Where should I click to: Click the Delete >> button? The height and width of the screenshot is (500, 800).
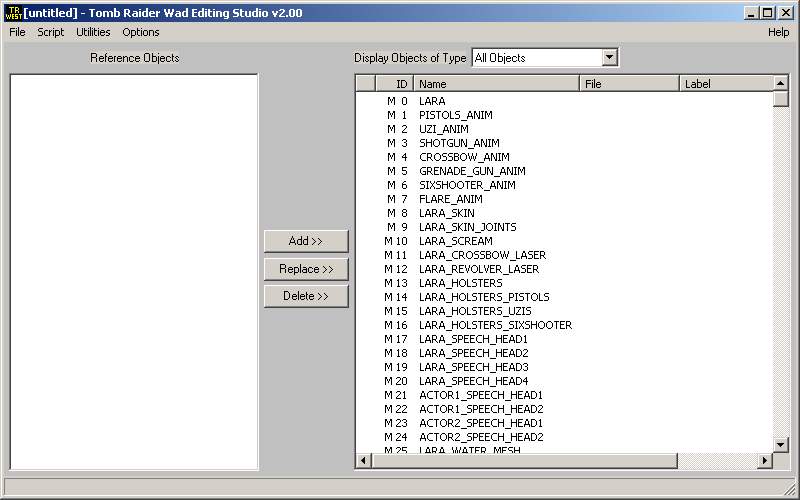point(306,296)
